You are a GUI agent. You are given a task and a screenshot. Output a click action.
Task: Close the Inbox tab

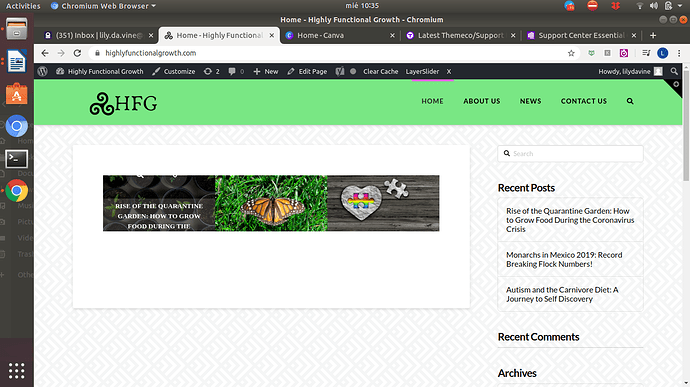(x=151, y=35)
